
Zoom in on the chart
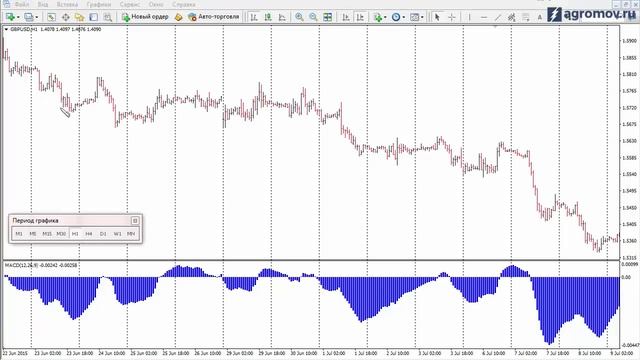(299, 17)
